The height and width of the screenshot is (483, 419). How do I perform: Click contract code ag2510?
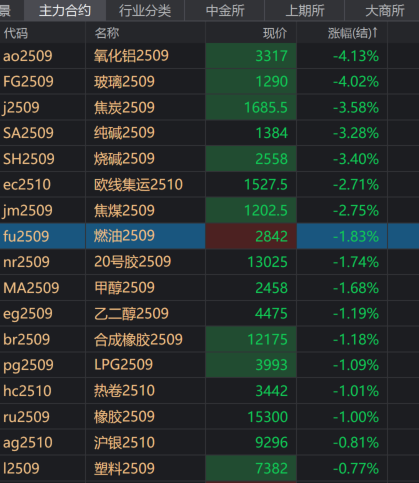point(28,443)
